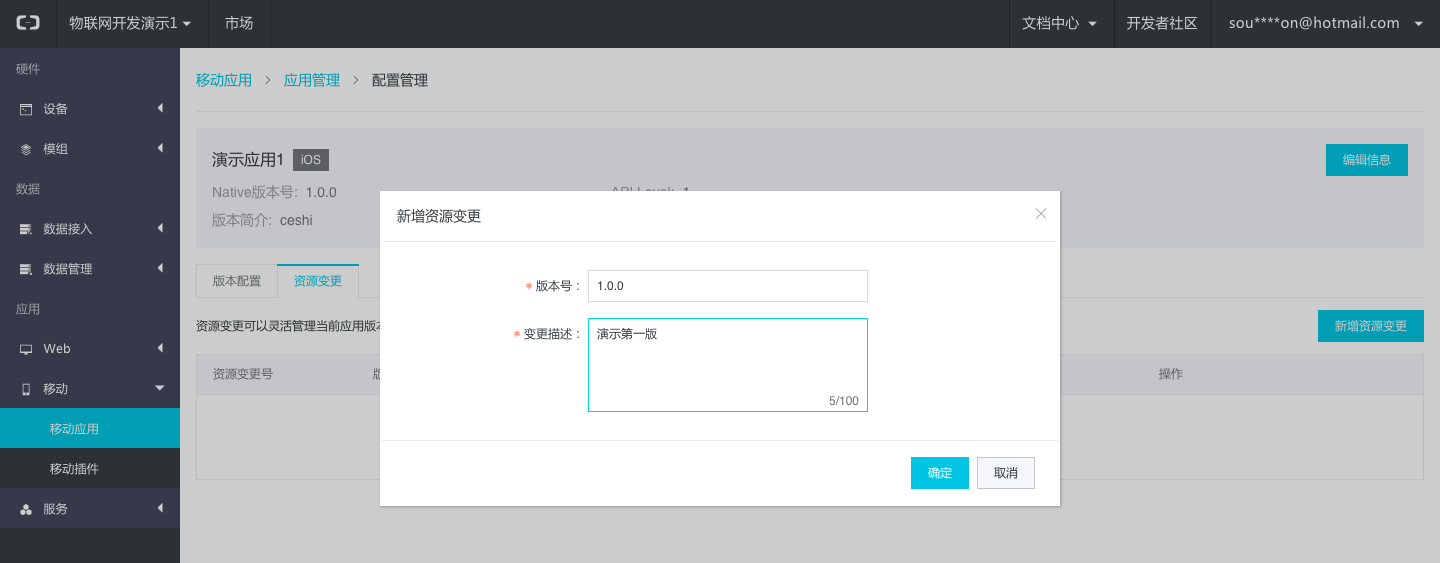Close the 新增资源变更 dialog with X
The image size is (1440, 563).
point(1040,214)
